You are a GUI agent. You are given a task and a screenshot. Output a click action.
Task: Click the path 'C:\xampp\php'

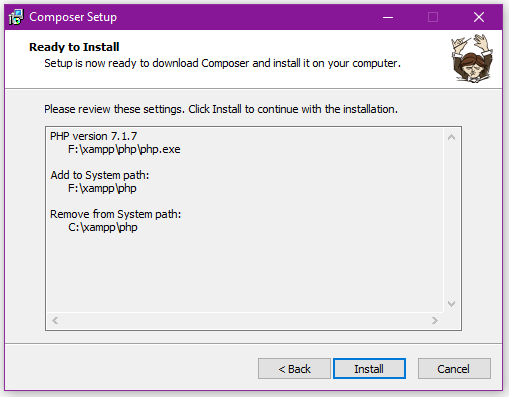[x=103, y=227]
